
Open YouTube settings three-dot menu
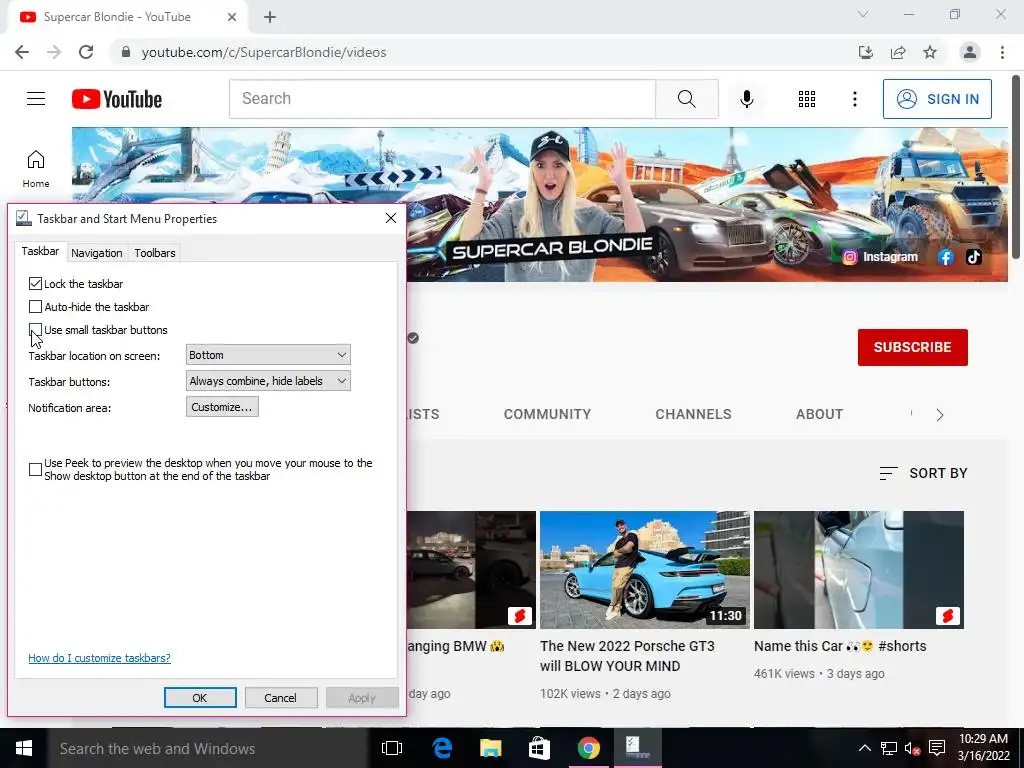coord(854,99)
